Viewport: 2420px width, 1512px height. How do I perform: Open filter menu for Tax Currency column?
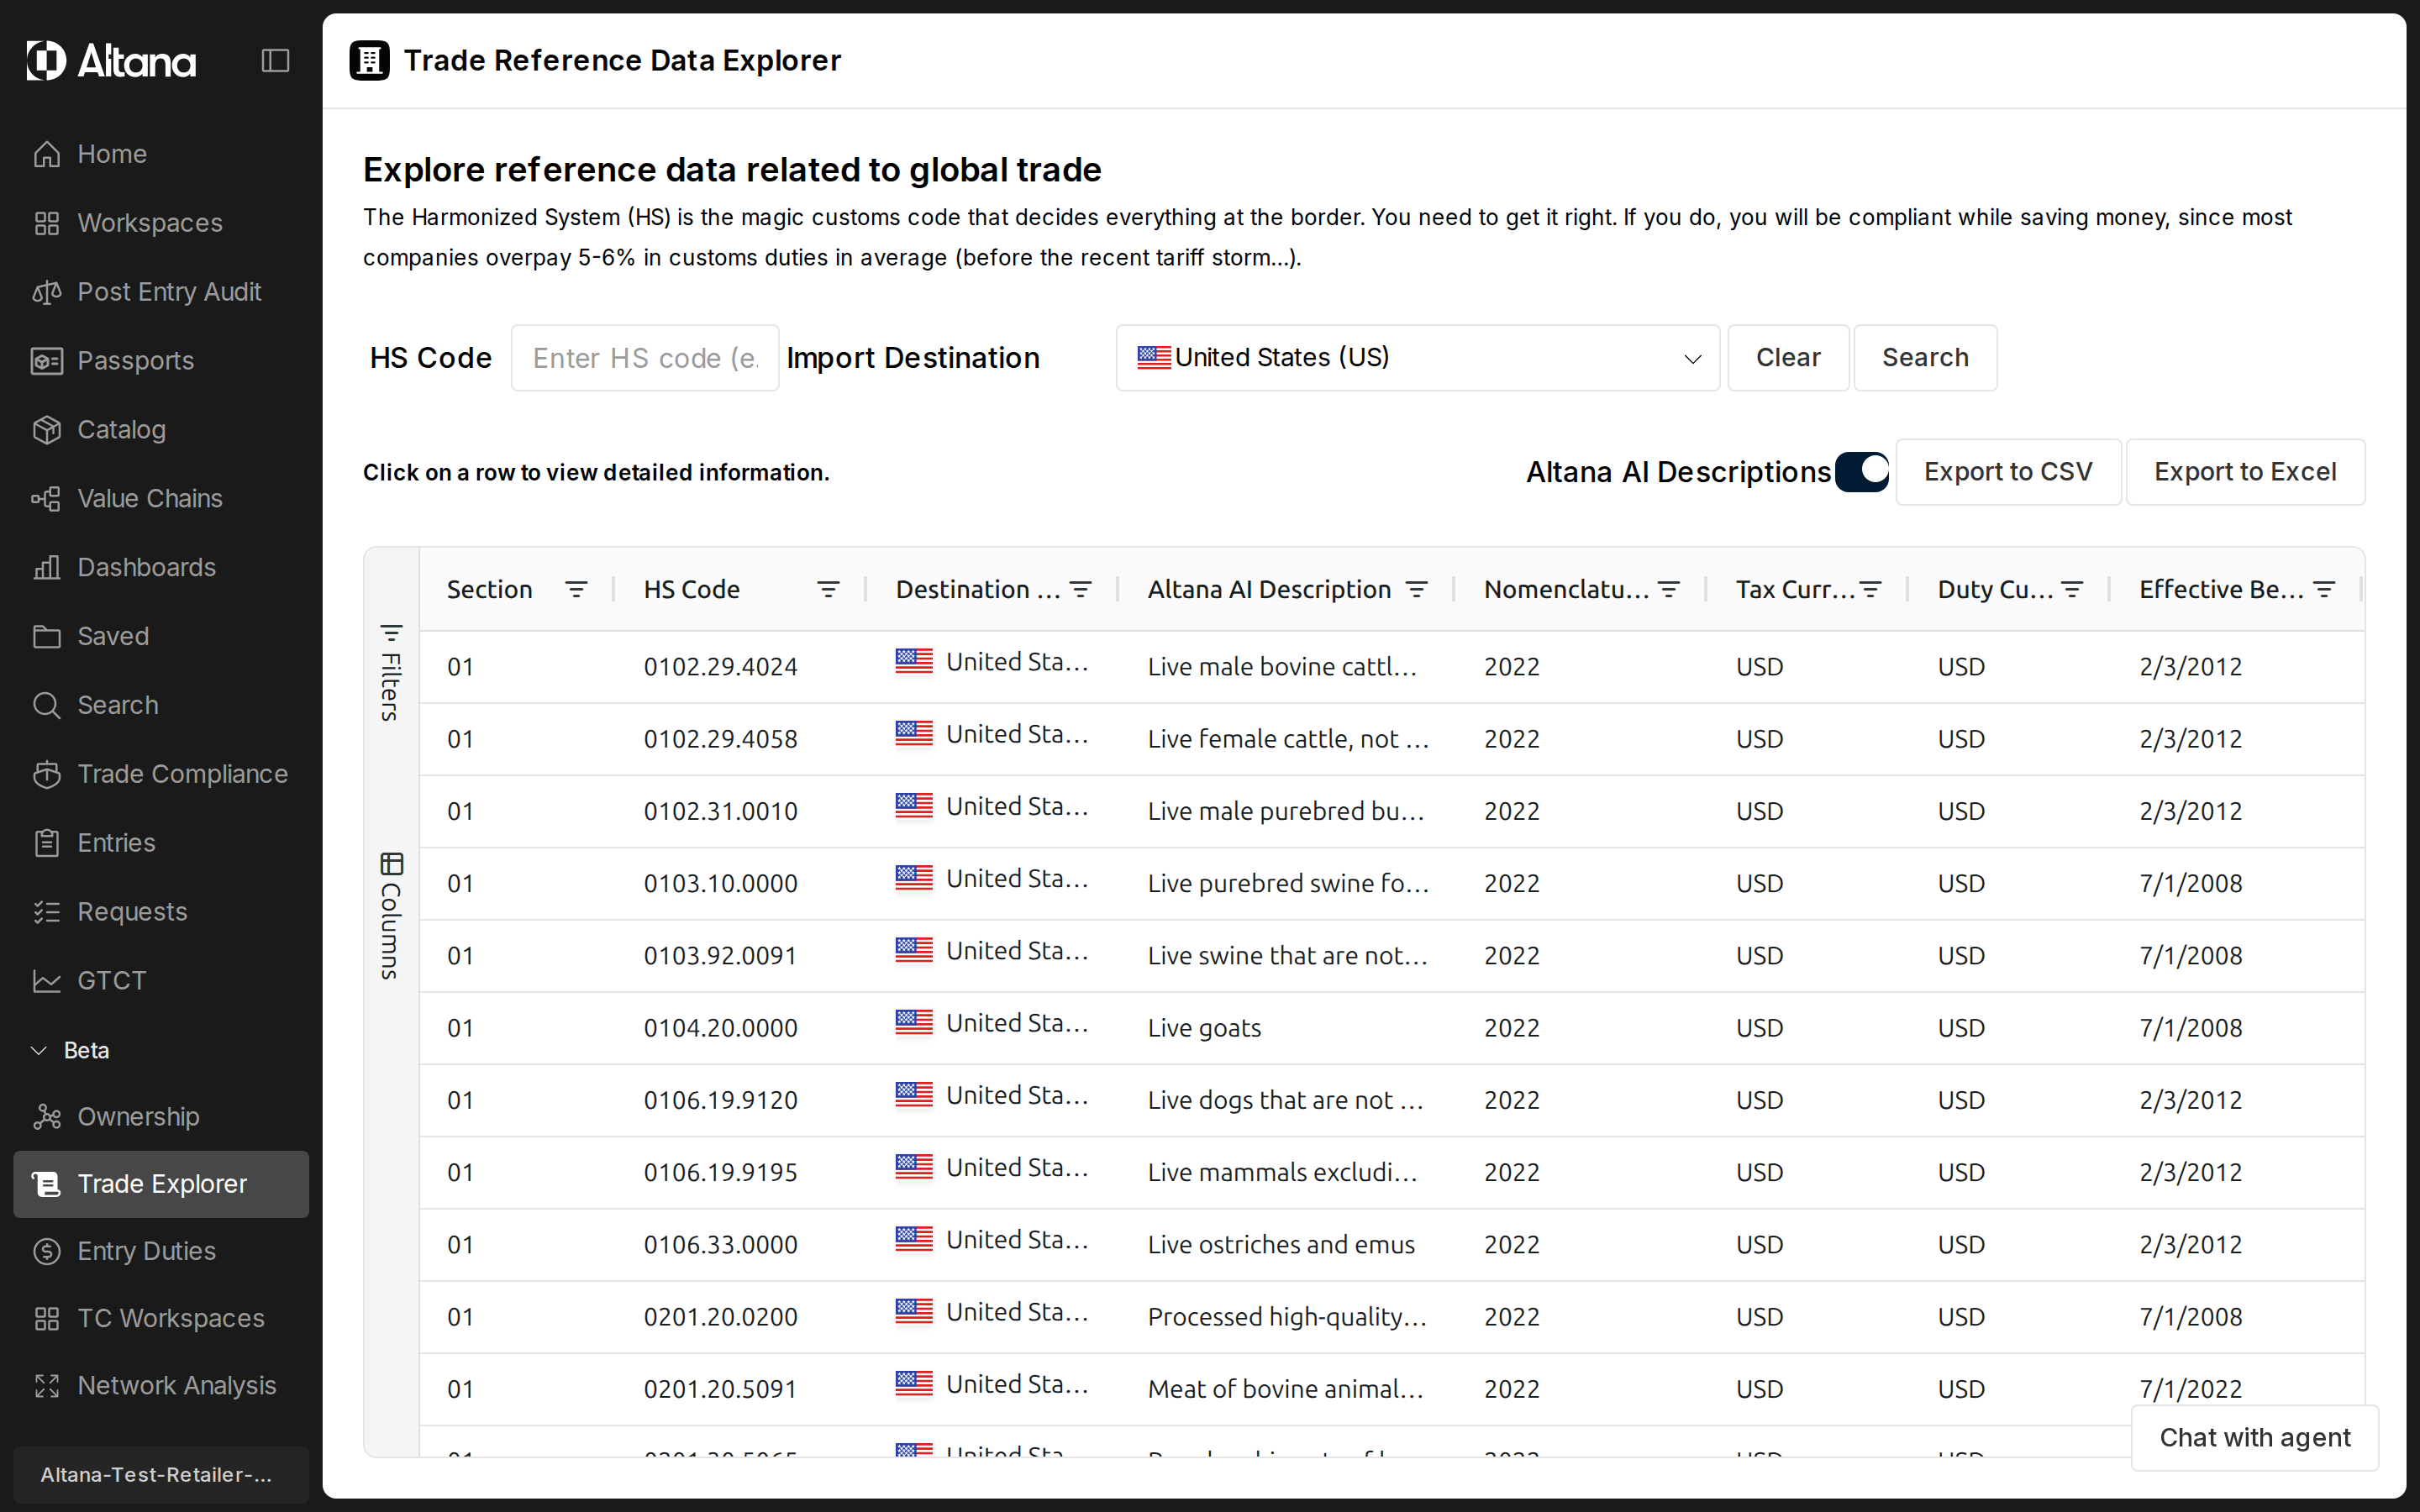(1871, 590)
